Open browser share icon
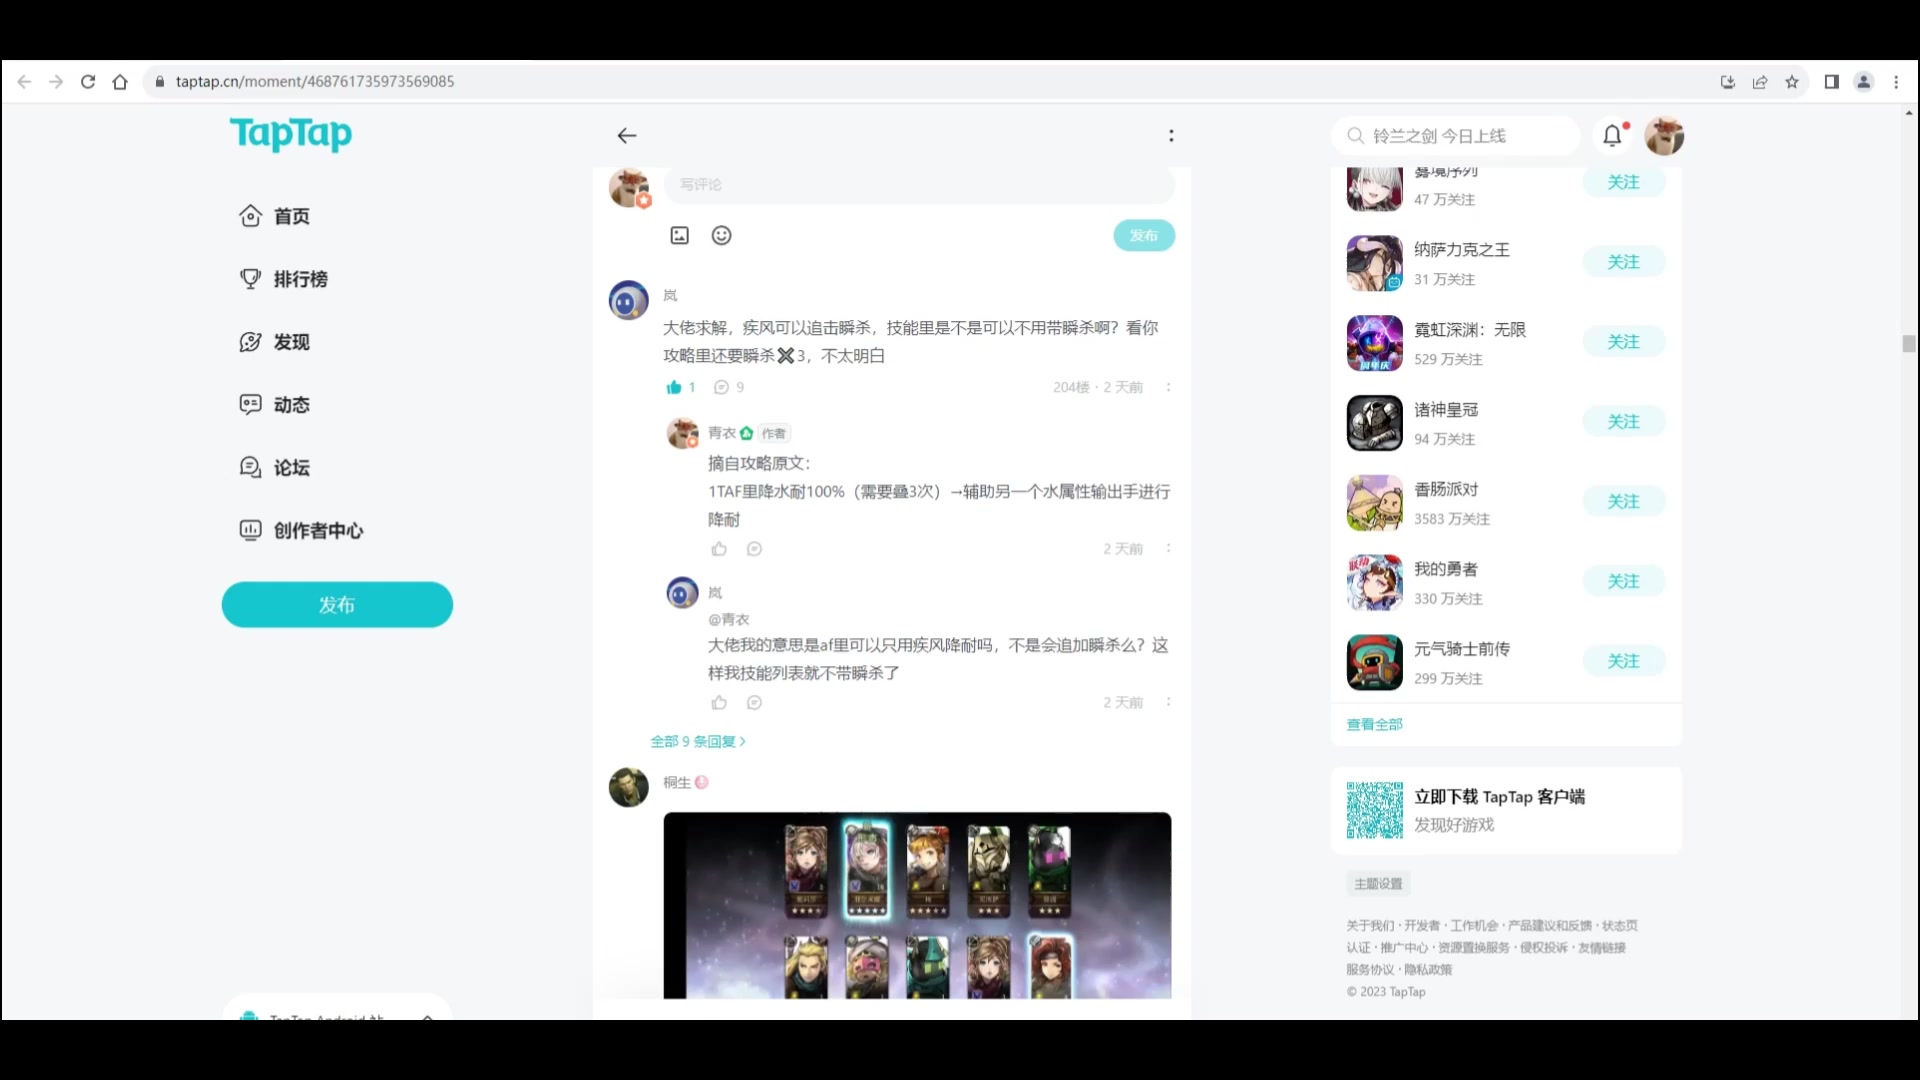Viewport: 1920px width, 1080px height. 1760,82
